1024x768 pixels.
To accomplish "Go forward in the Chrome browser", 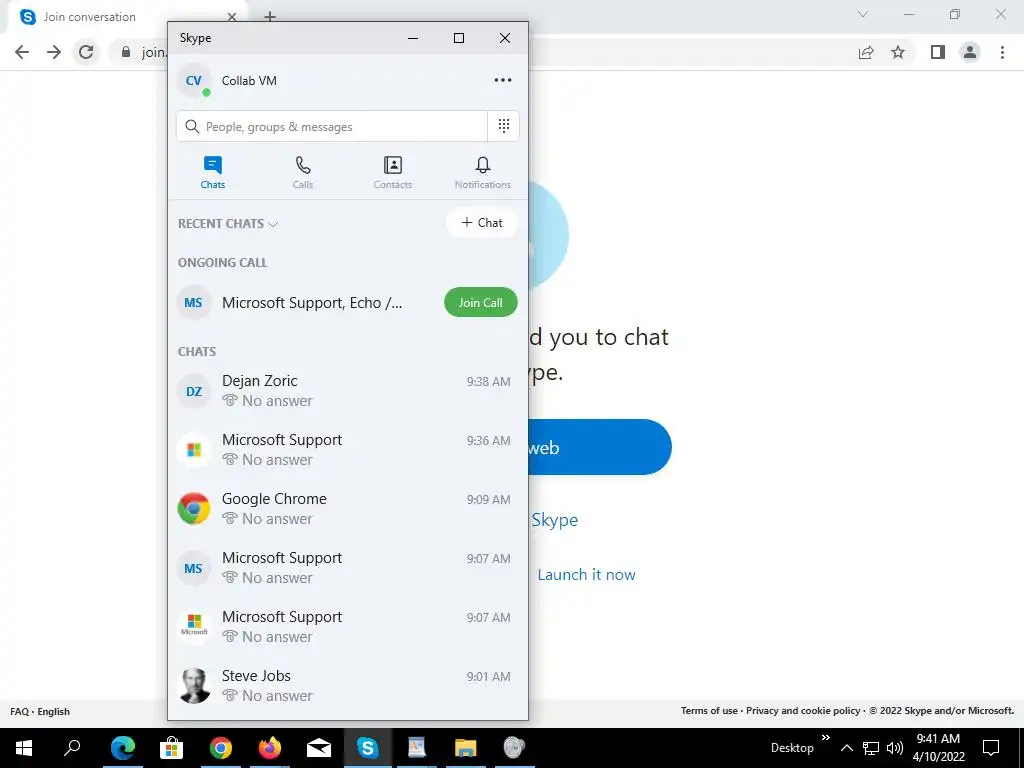I will [x=54, y=52].
